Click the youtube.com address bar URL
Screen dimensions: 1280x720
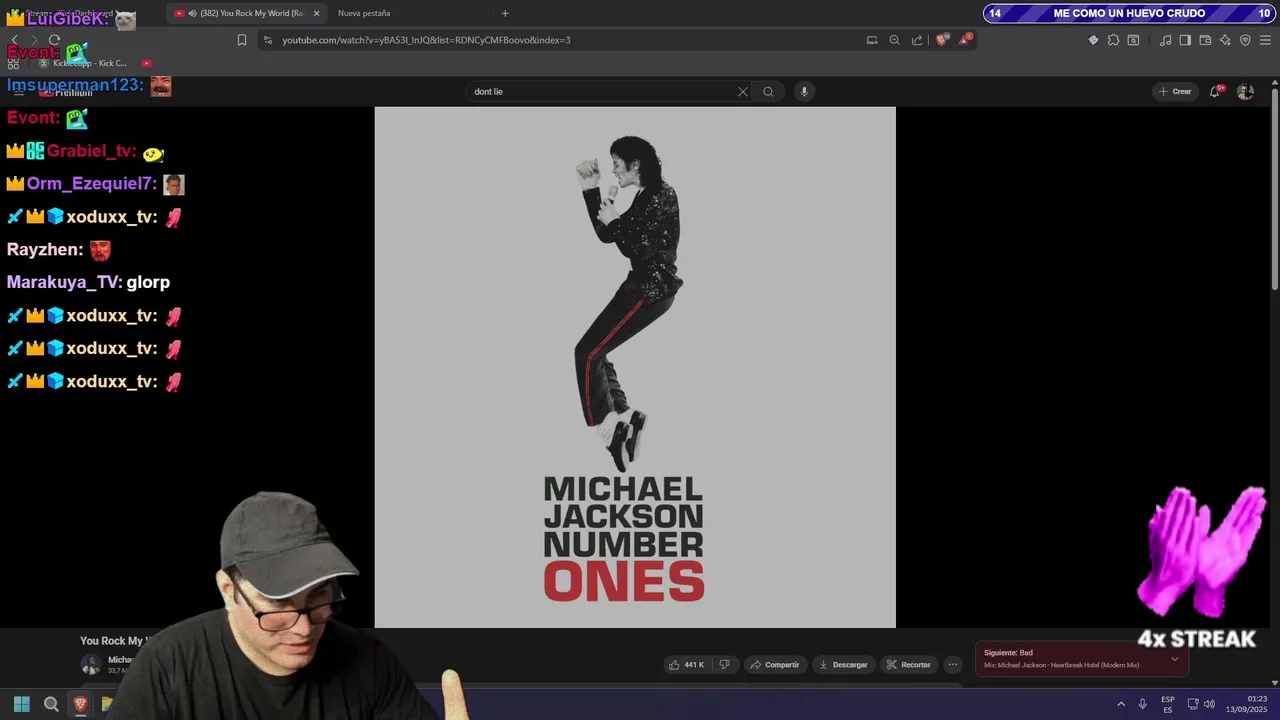tap(426, 40)
